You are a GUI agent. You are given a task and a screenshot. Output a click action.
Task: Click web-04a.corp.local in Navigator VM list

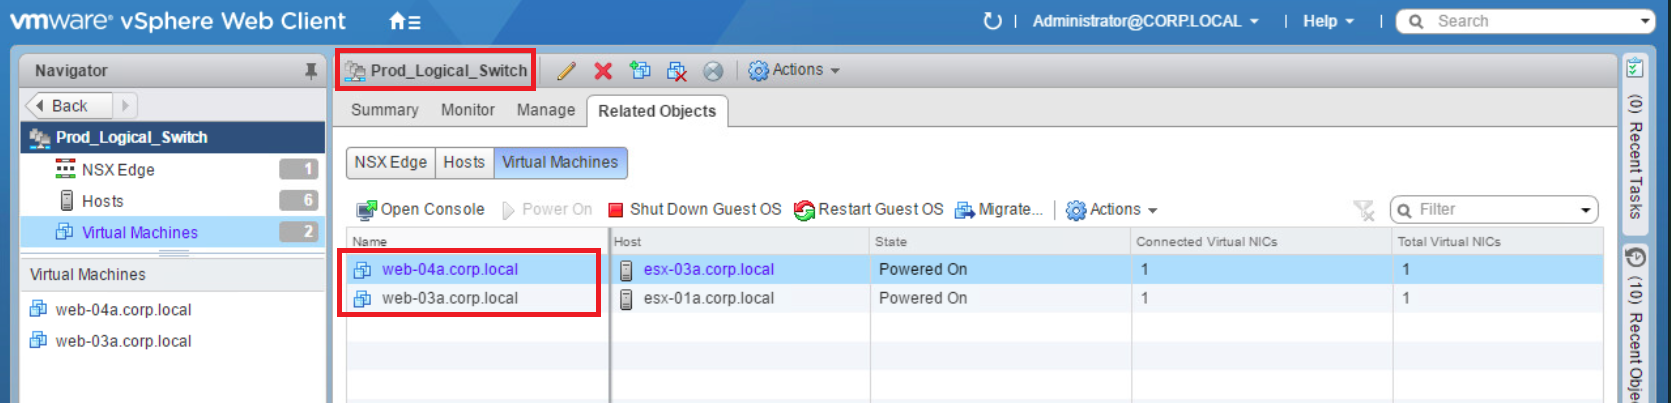pos(123,310)
